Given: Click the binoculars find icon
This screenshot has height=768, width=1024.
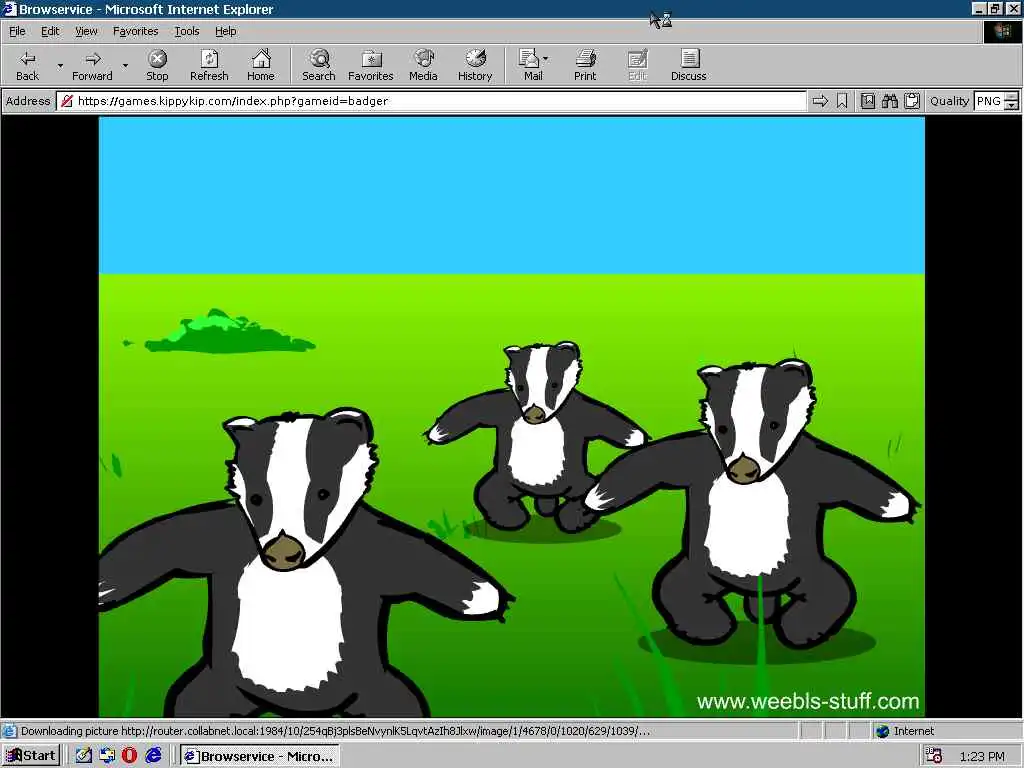Looking at the screenshot, I should (x=889, y=101).
